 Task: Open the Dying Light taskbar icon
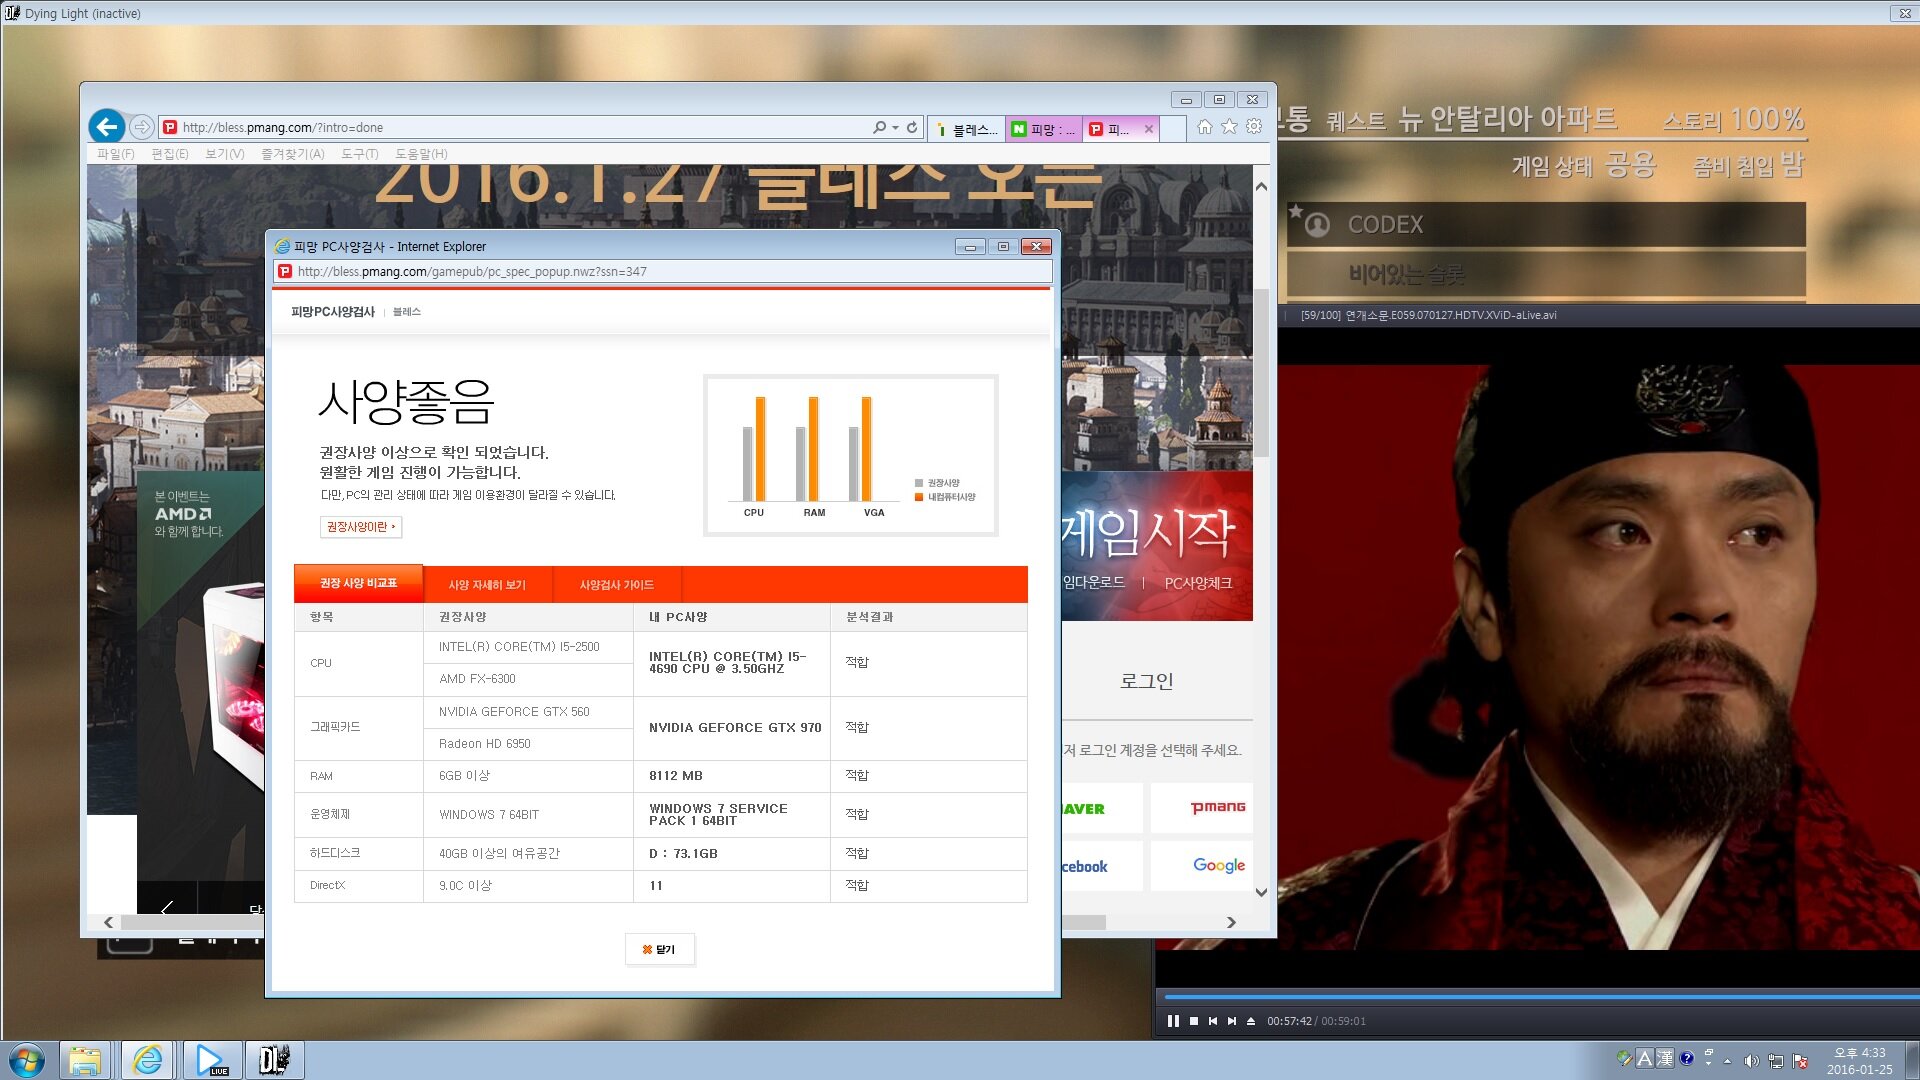274,1060
